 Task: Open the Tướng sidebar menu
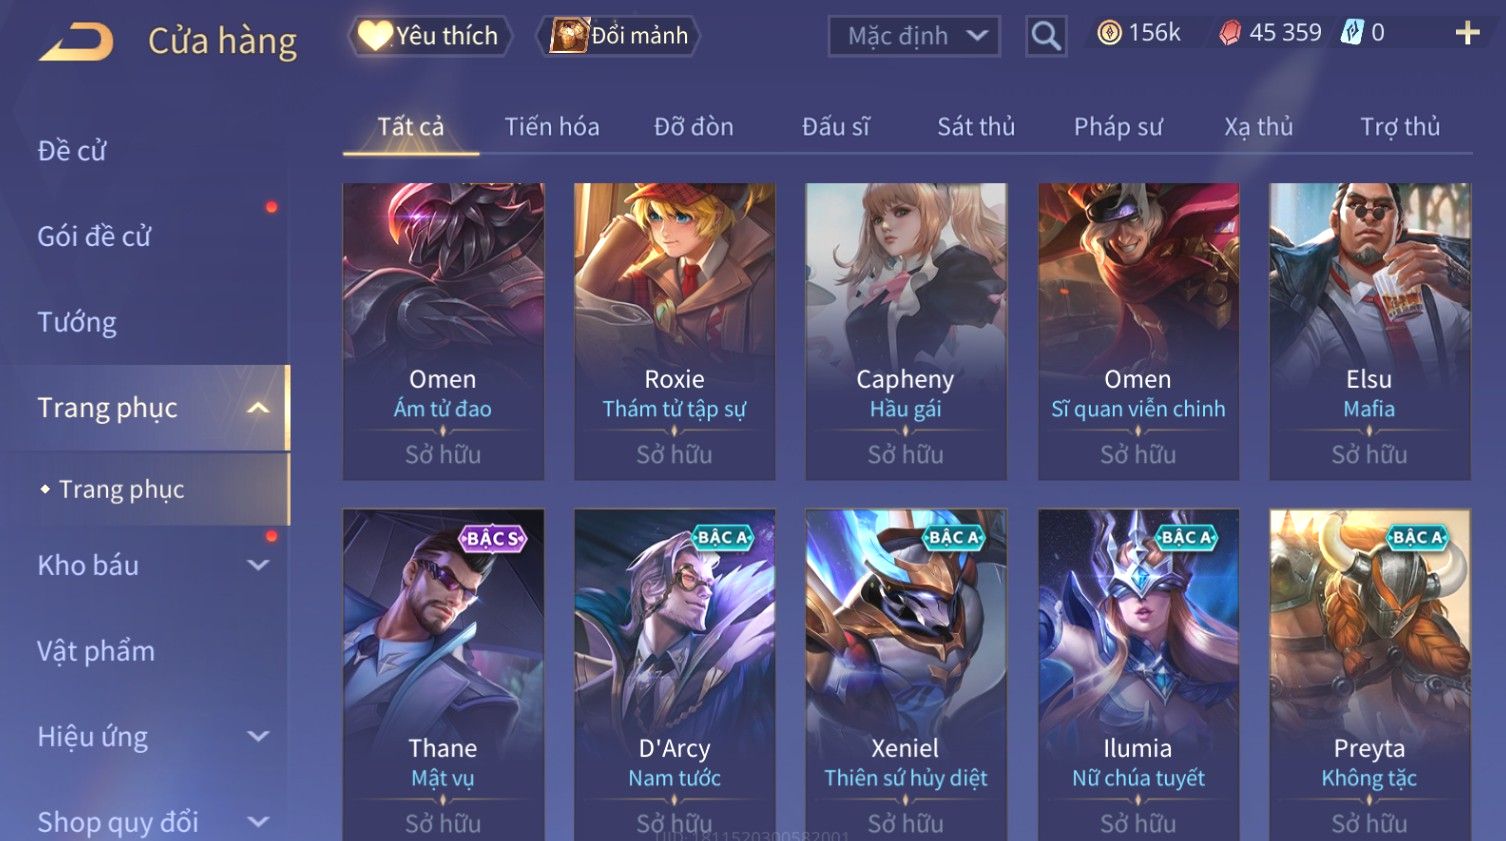click(x=77, y=322)
